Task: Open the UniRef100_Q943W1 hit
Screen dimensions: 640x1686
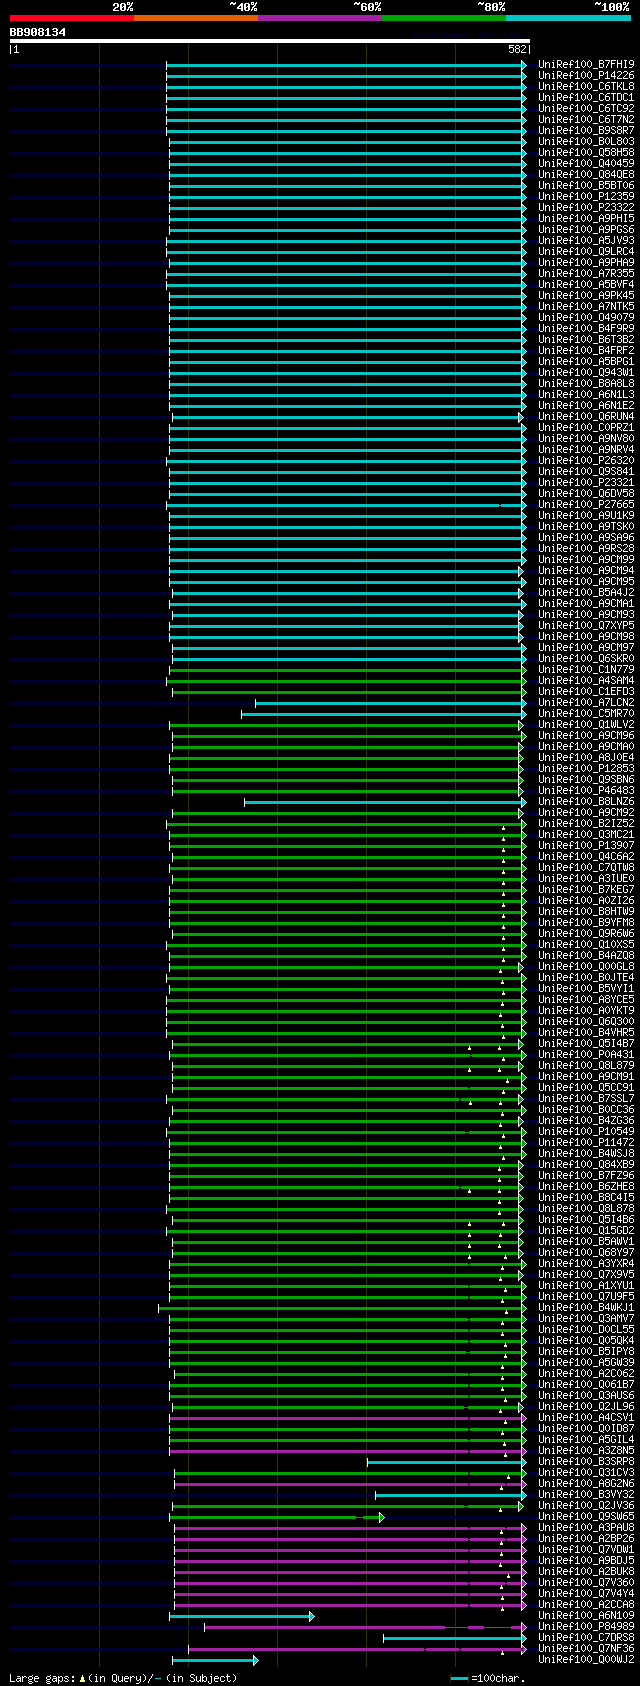Action: (x=586, y=372)
